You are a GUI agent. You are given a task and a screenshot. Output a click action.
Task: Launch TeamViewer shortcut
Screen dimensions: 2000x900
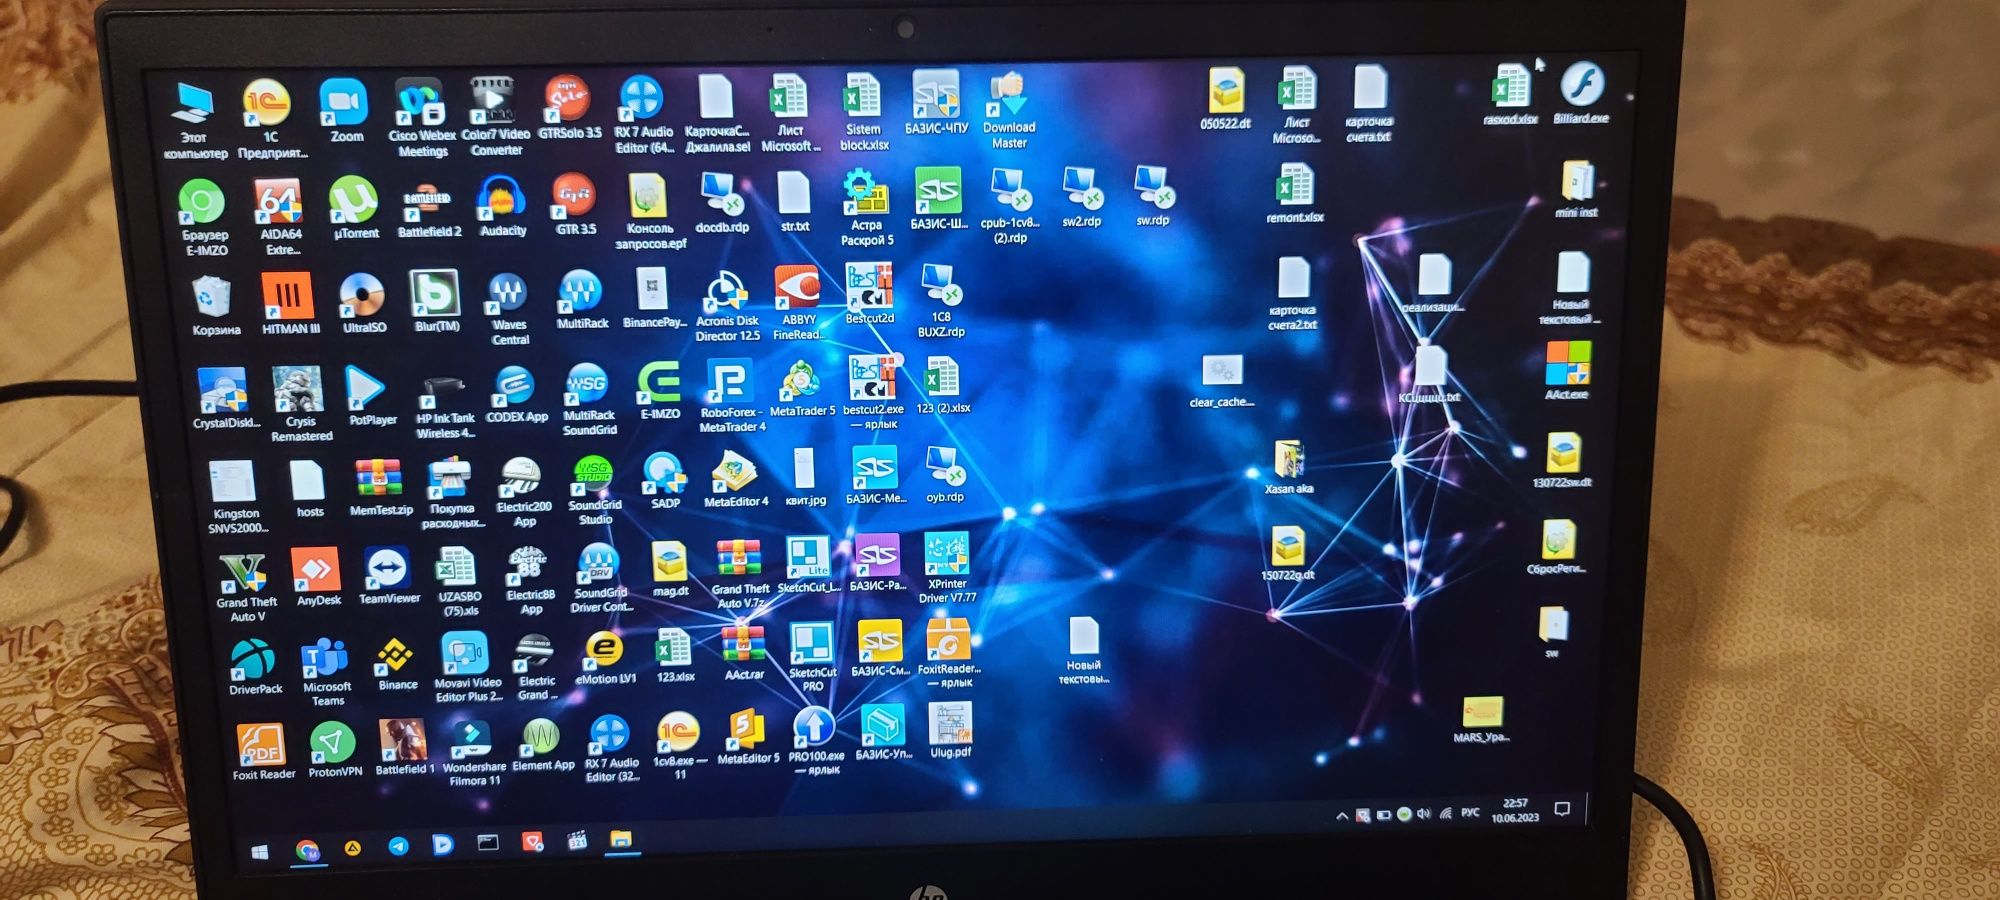click(x=388, y=575)
